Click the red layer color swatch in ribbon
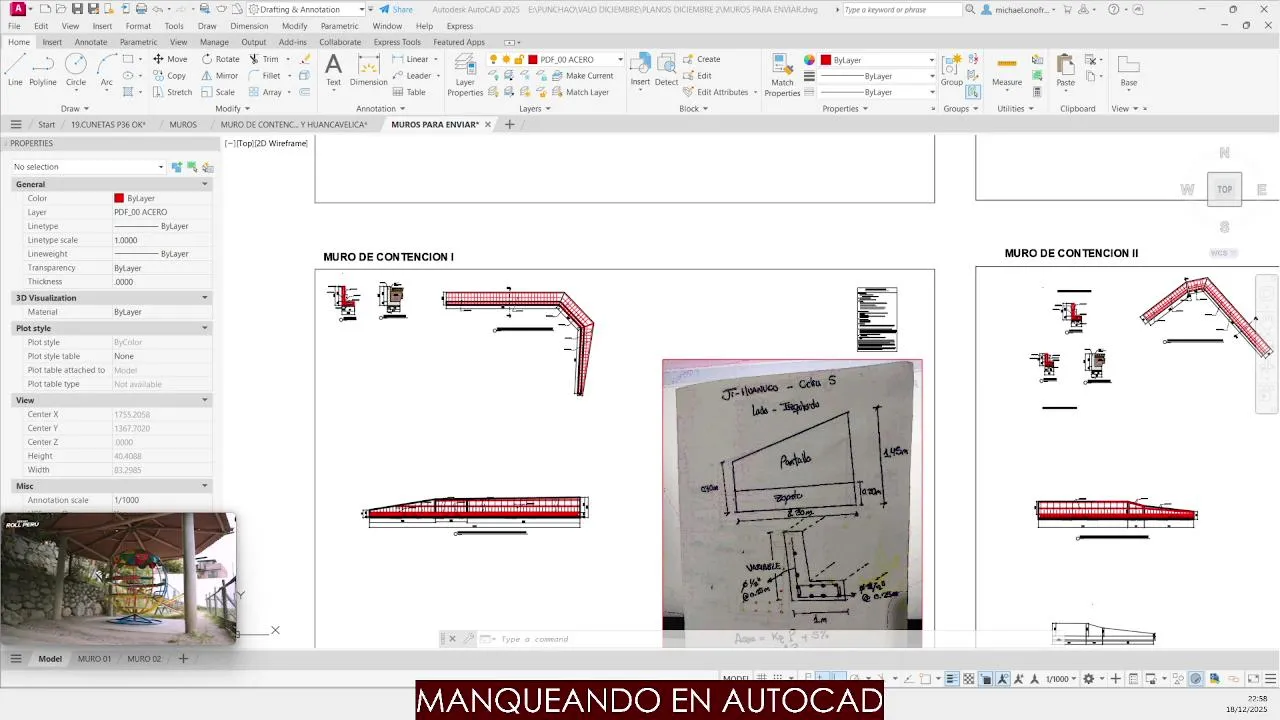This screenshot has height=720, width=1280. pyautogui.click(x=533, y=60)
